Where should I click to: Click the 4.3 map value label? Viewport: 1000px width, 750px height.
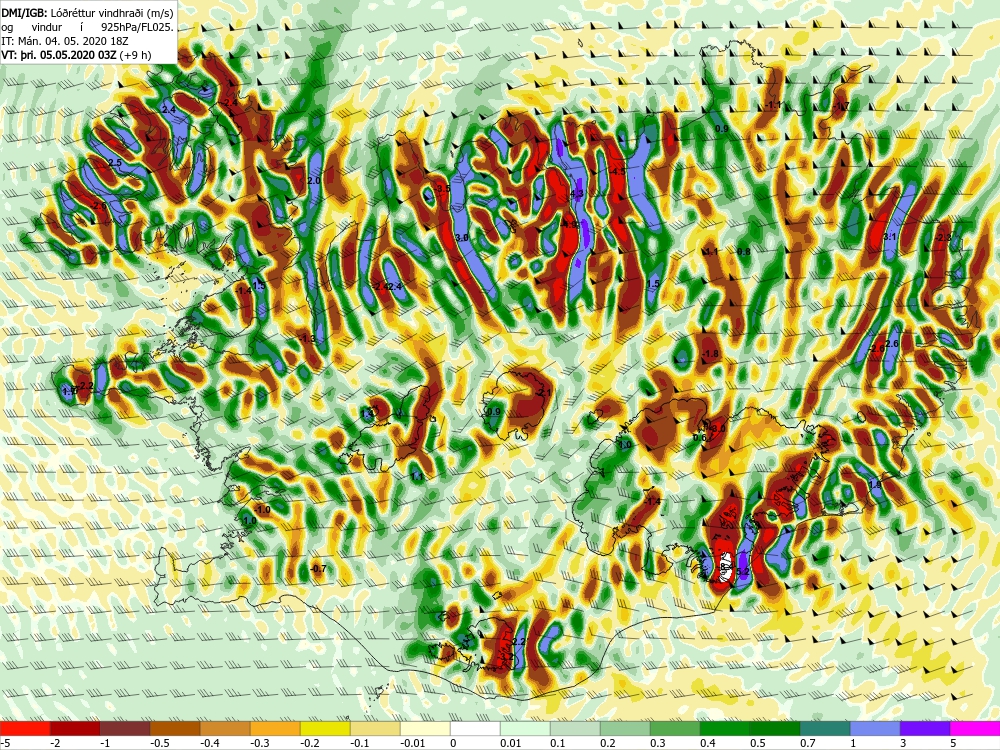577,193
